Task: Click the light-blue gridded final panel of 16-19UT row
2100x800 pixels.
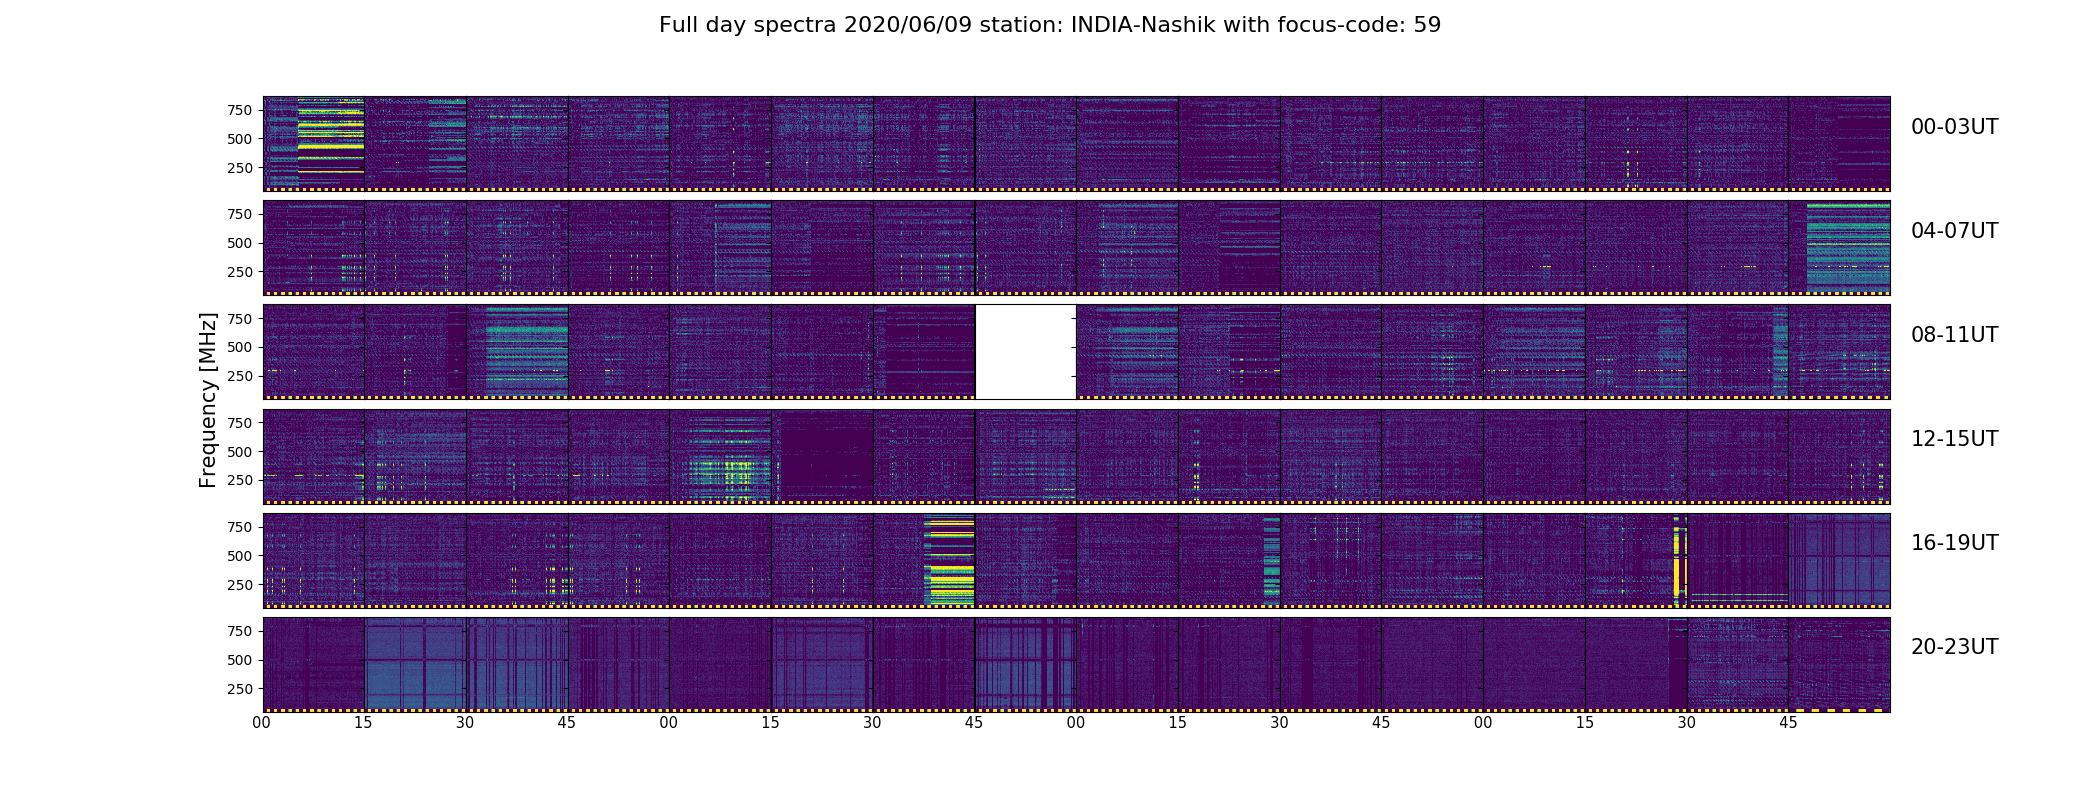Action: coord(1839,560)
